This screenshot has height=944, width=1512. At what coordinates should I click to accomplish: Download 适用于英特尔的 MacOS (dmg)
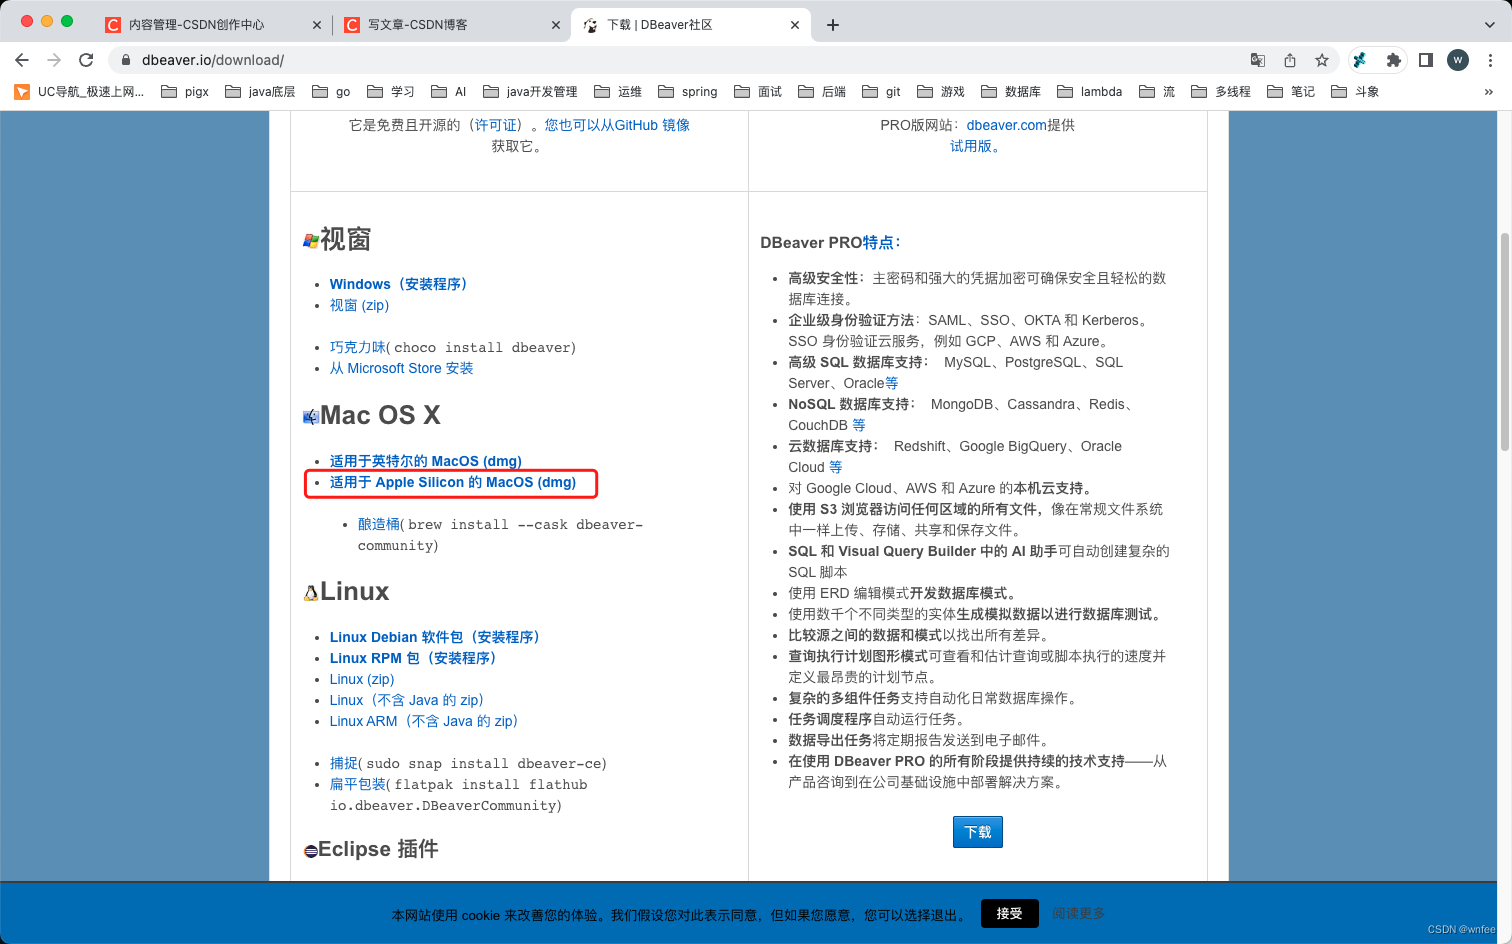(x=426, y=461)
